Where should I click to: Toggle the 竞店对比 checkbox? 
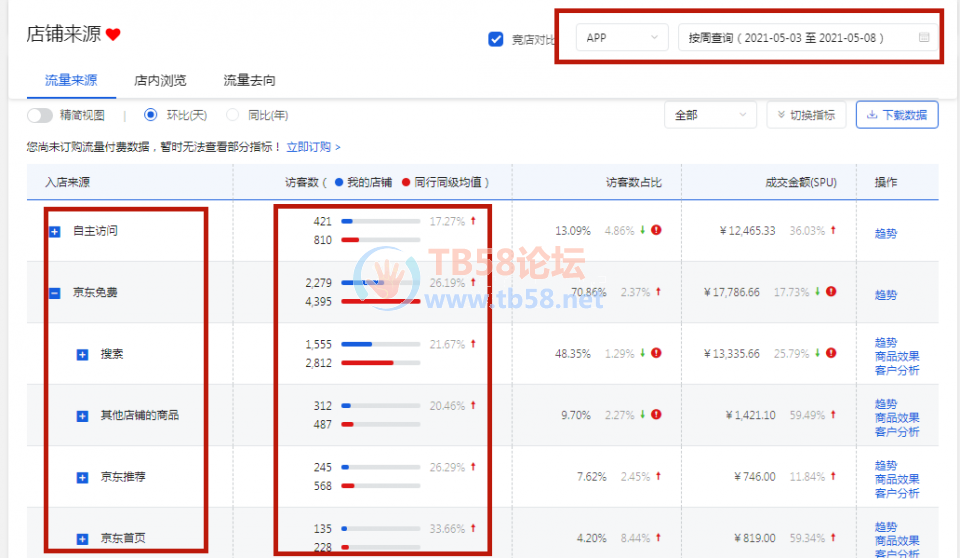(x=496, y=39)
